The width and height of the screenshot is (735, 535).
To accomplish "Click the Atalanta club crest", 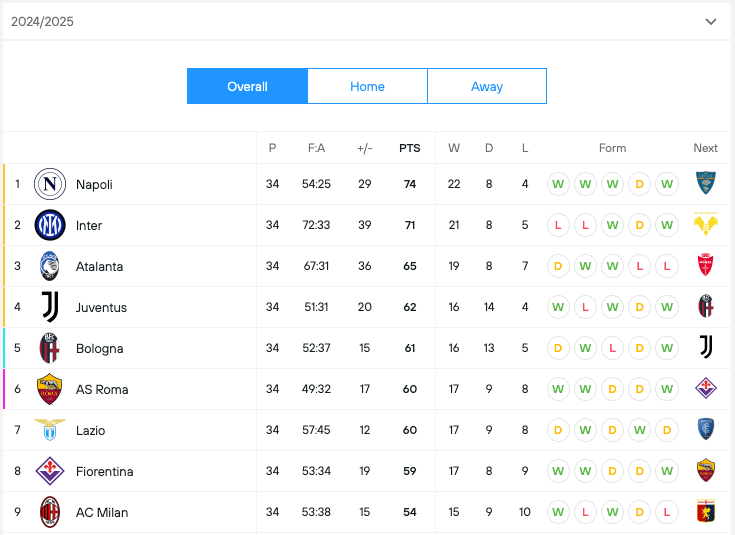I will click(50, 266).
